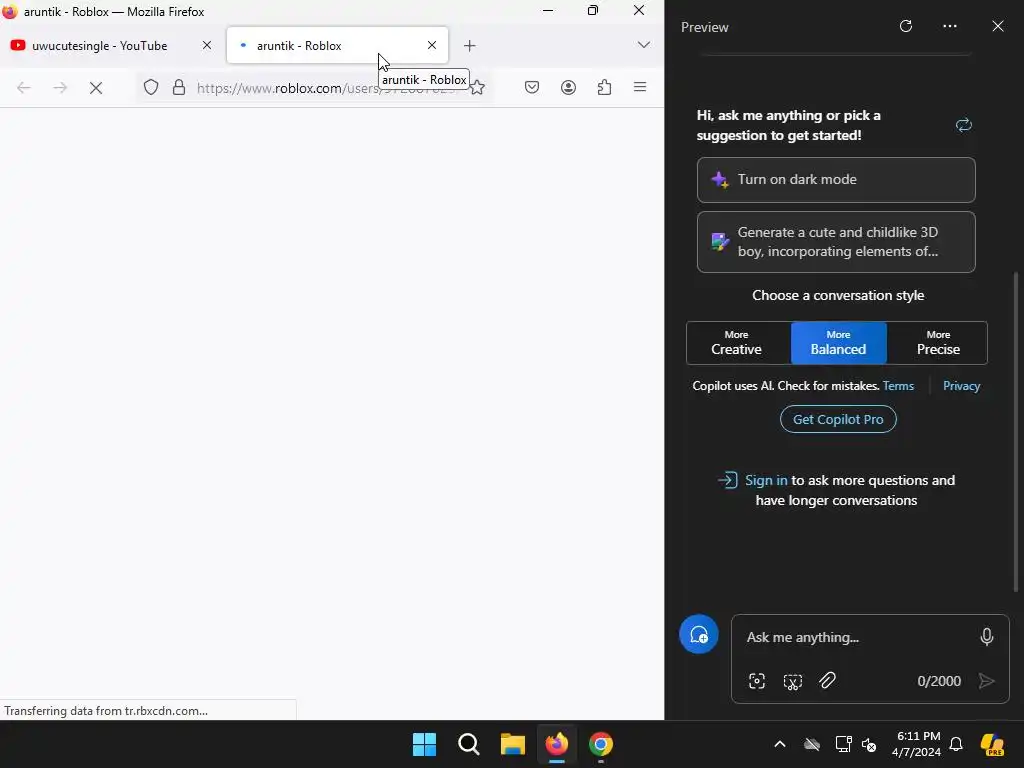Bookmark this page with star icon

pyautogui.click(x=477, y=88)
